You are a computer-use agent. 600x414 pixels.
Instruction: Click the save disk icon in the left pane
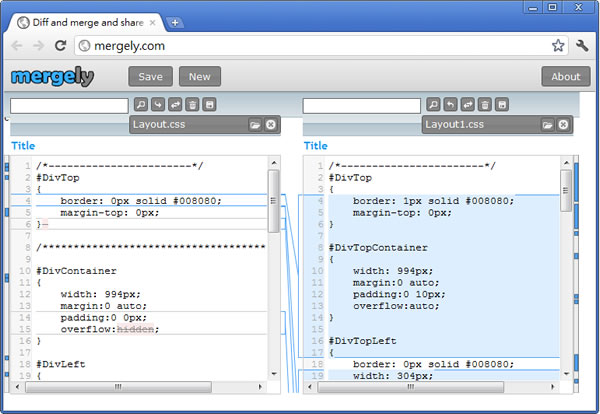click(209, 104)
